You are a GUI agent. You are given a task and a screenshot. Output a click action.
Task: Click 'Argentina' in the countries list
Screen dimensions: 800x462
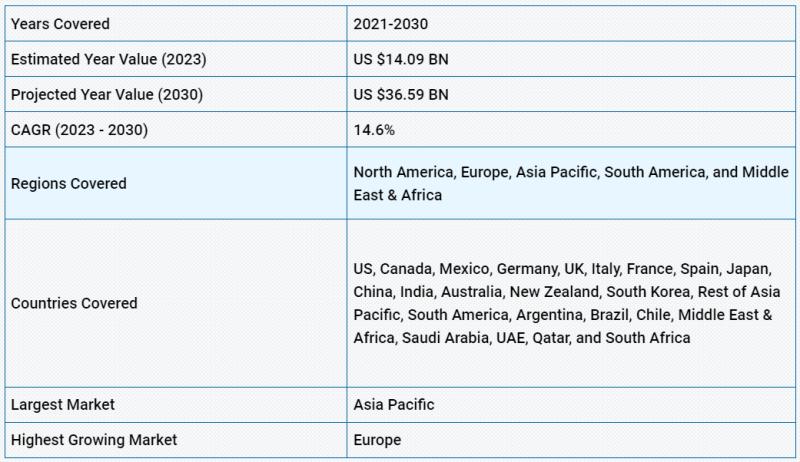[549, 315]
